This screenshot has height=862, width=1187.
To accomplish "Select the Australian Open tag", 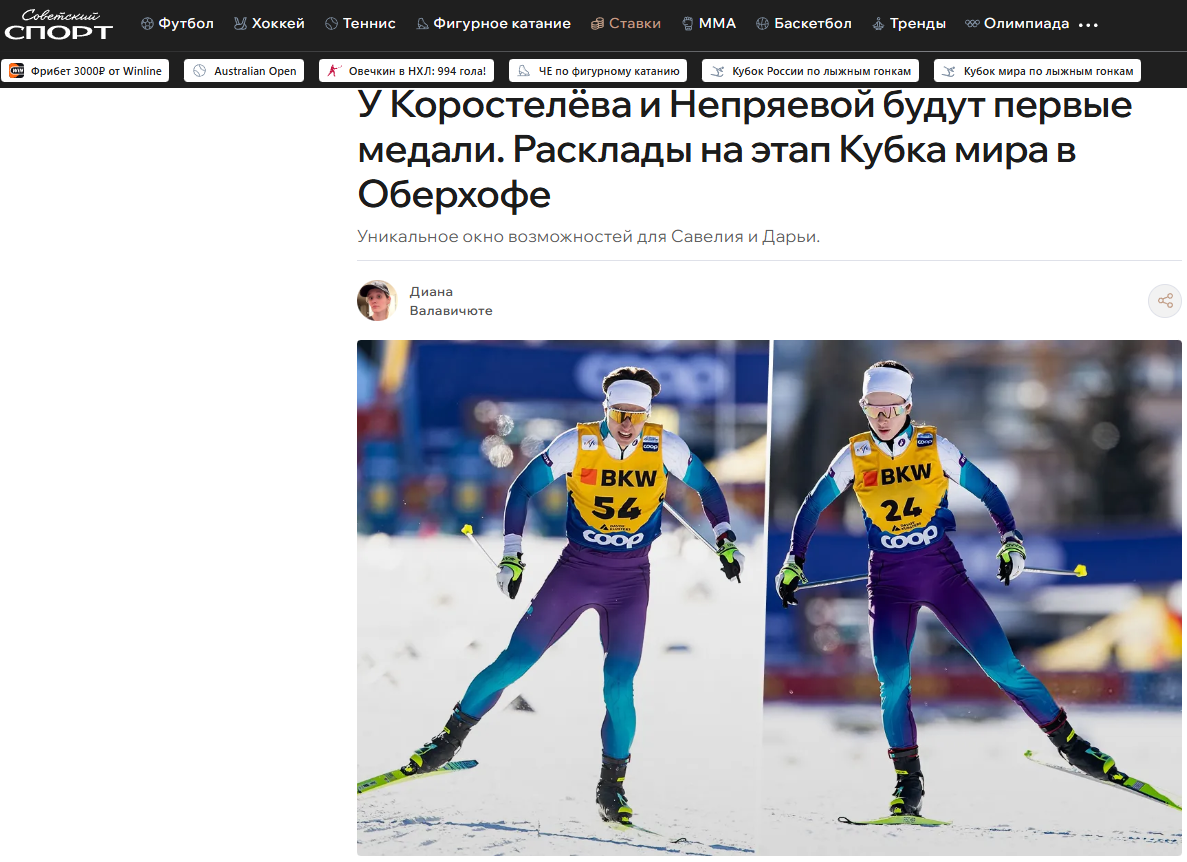I will [244, 71].
